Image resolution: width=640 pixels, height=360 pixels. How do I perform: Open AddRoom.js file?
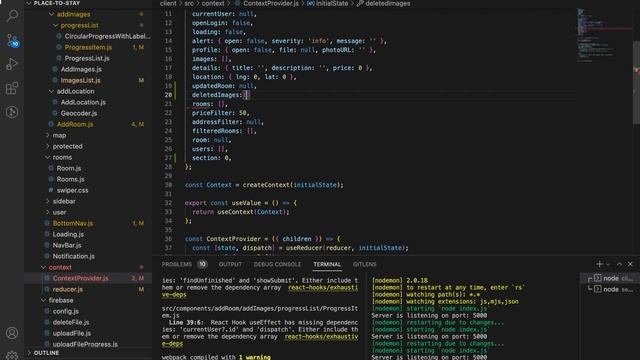(x=75, y=124)
